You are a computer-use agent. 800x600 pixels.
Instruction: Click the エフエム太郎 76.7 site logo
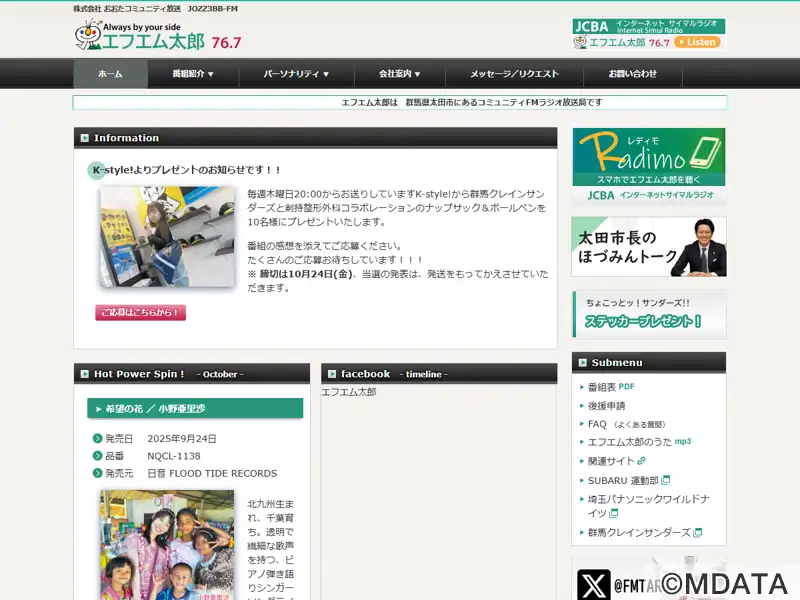tap(157, 36)
